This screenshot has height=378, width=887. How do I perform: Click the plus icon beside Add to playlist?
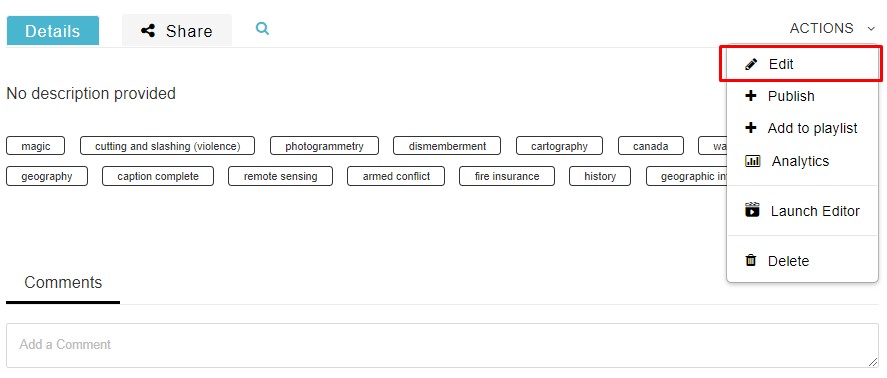(x=751, y=128)
